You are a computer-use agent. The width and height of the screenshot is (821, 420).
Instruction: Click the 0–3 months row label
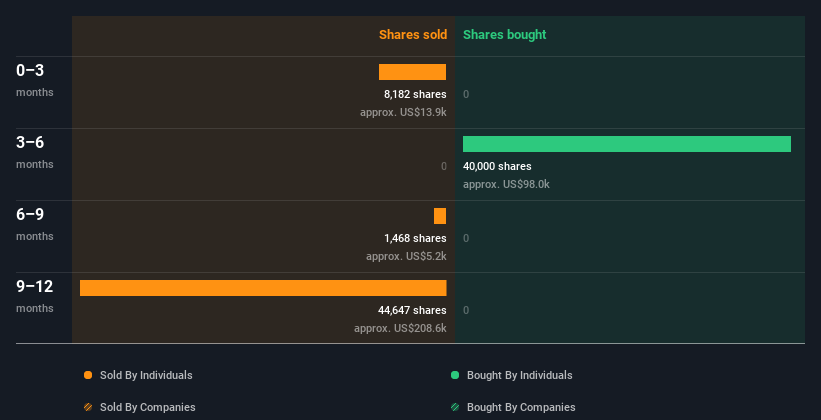click(x=35, y=80)
